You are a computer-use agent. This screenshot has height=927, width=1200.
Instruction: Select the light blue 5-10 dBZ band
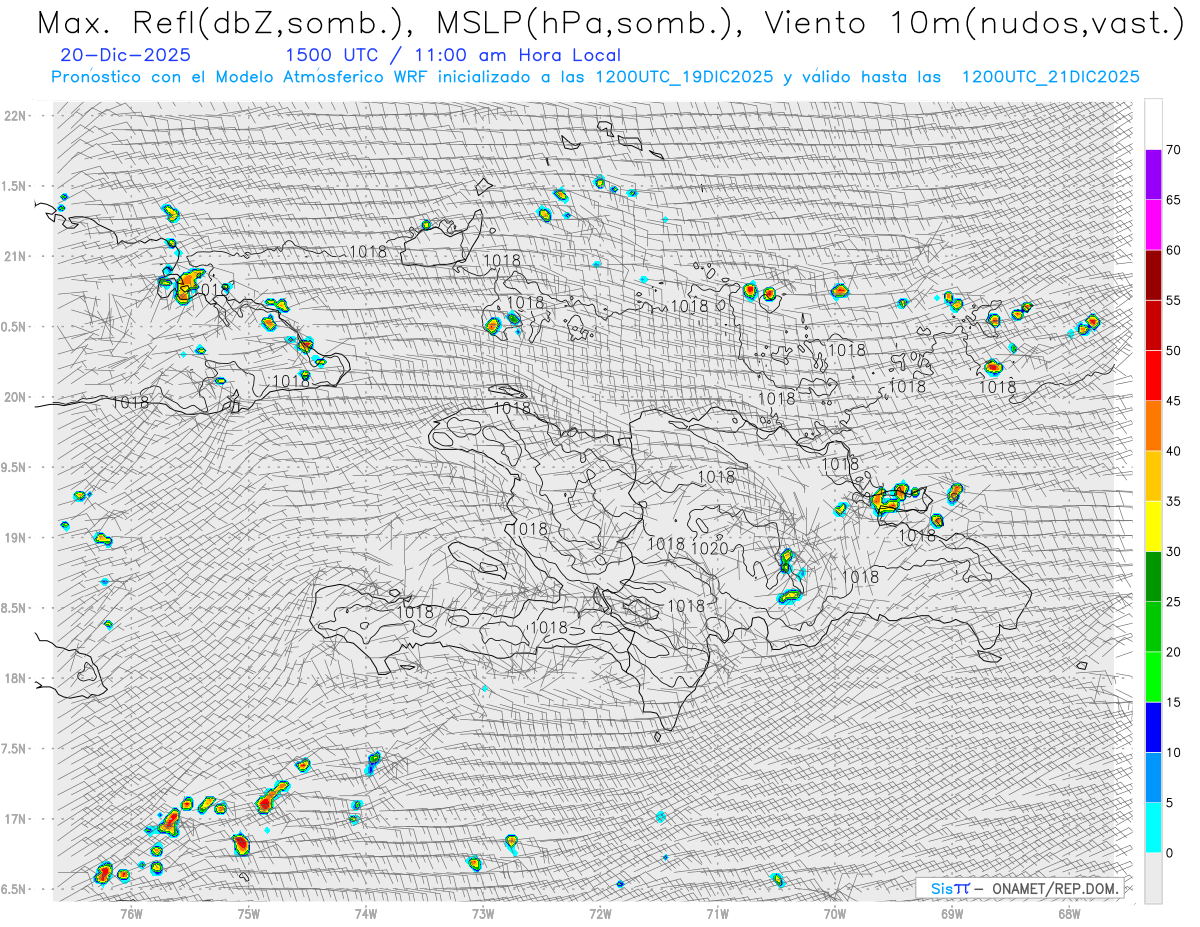1153,777
